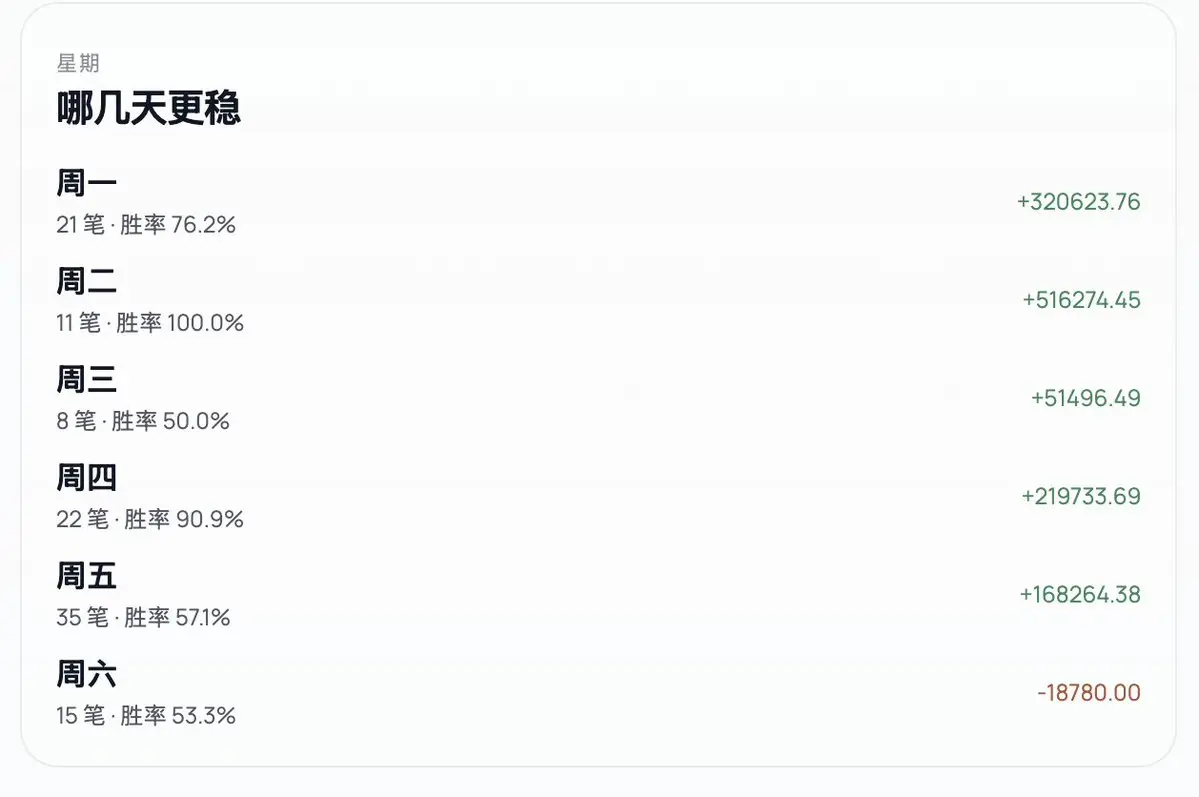Screen dimensions: 1199x797
Task: Select the 11 笔 · 胜率 100.0% text
Action: (x=150, y=323)
